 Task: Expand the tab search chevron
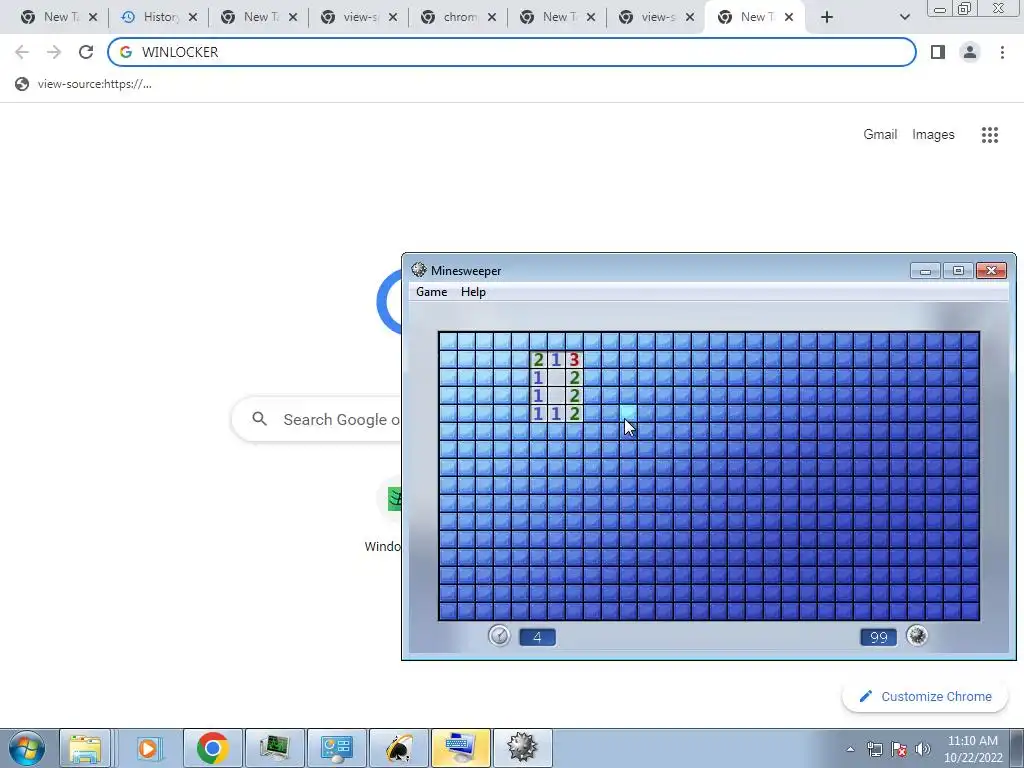[x=904, y=17]
